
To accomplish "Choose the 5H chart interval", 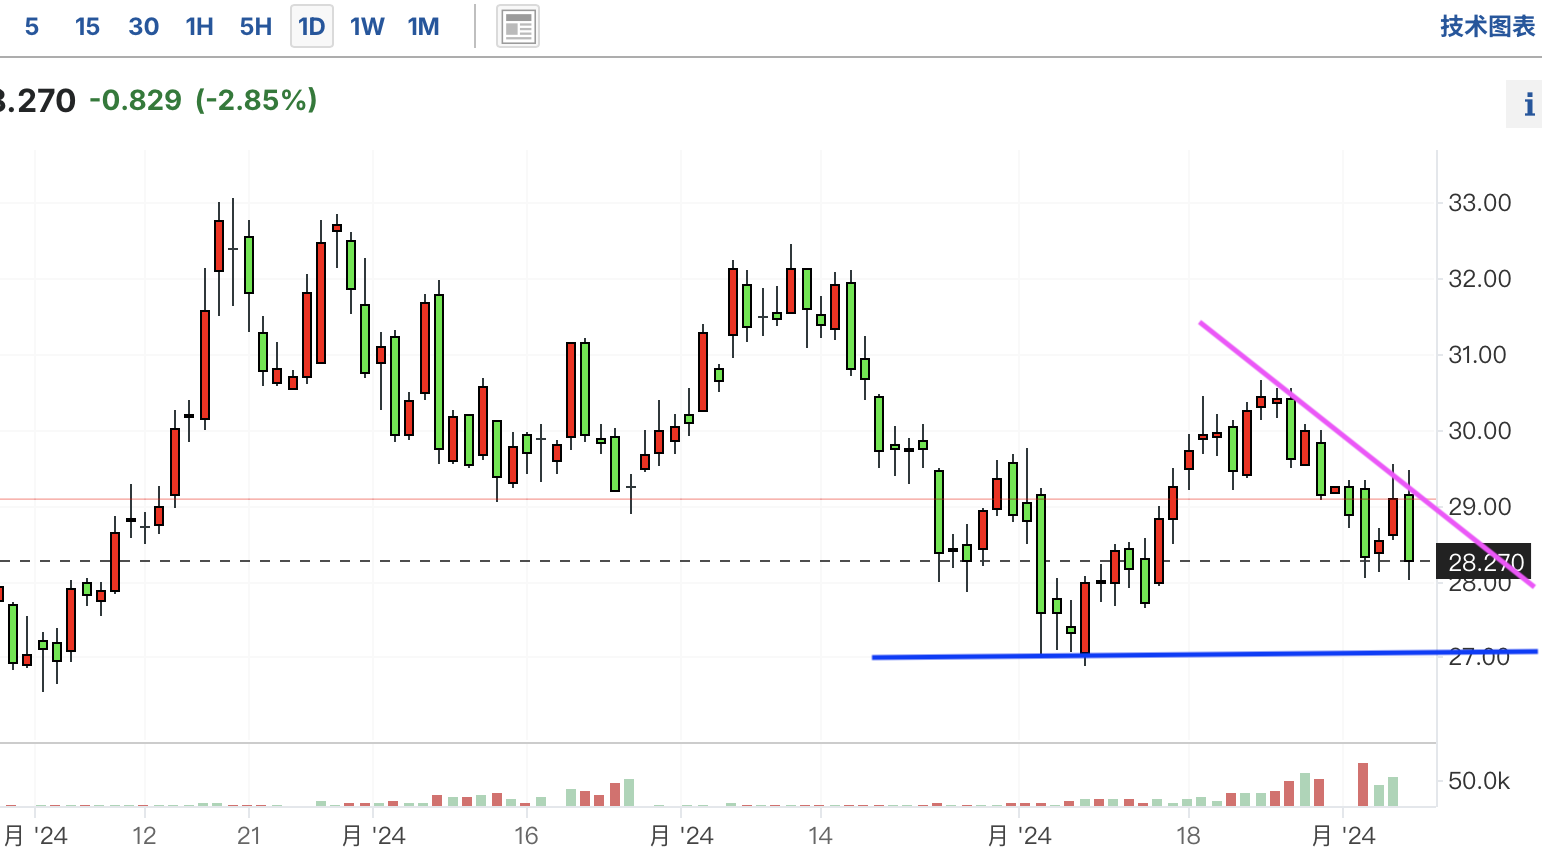I will (x=255, y=27).
